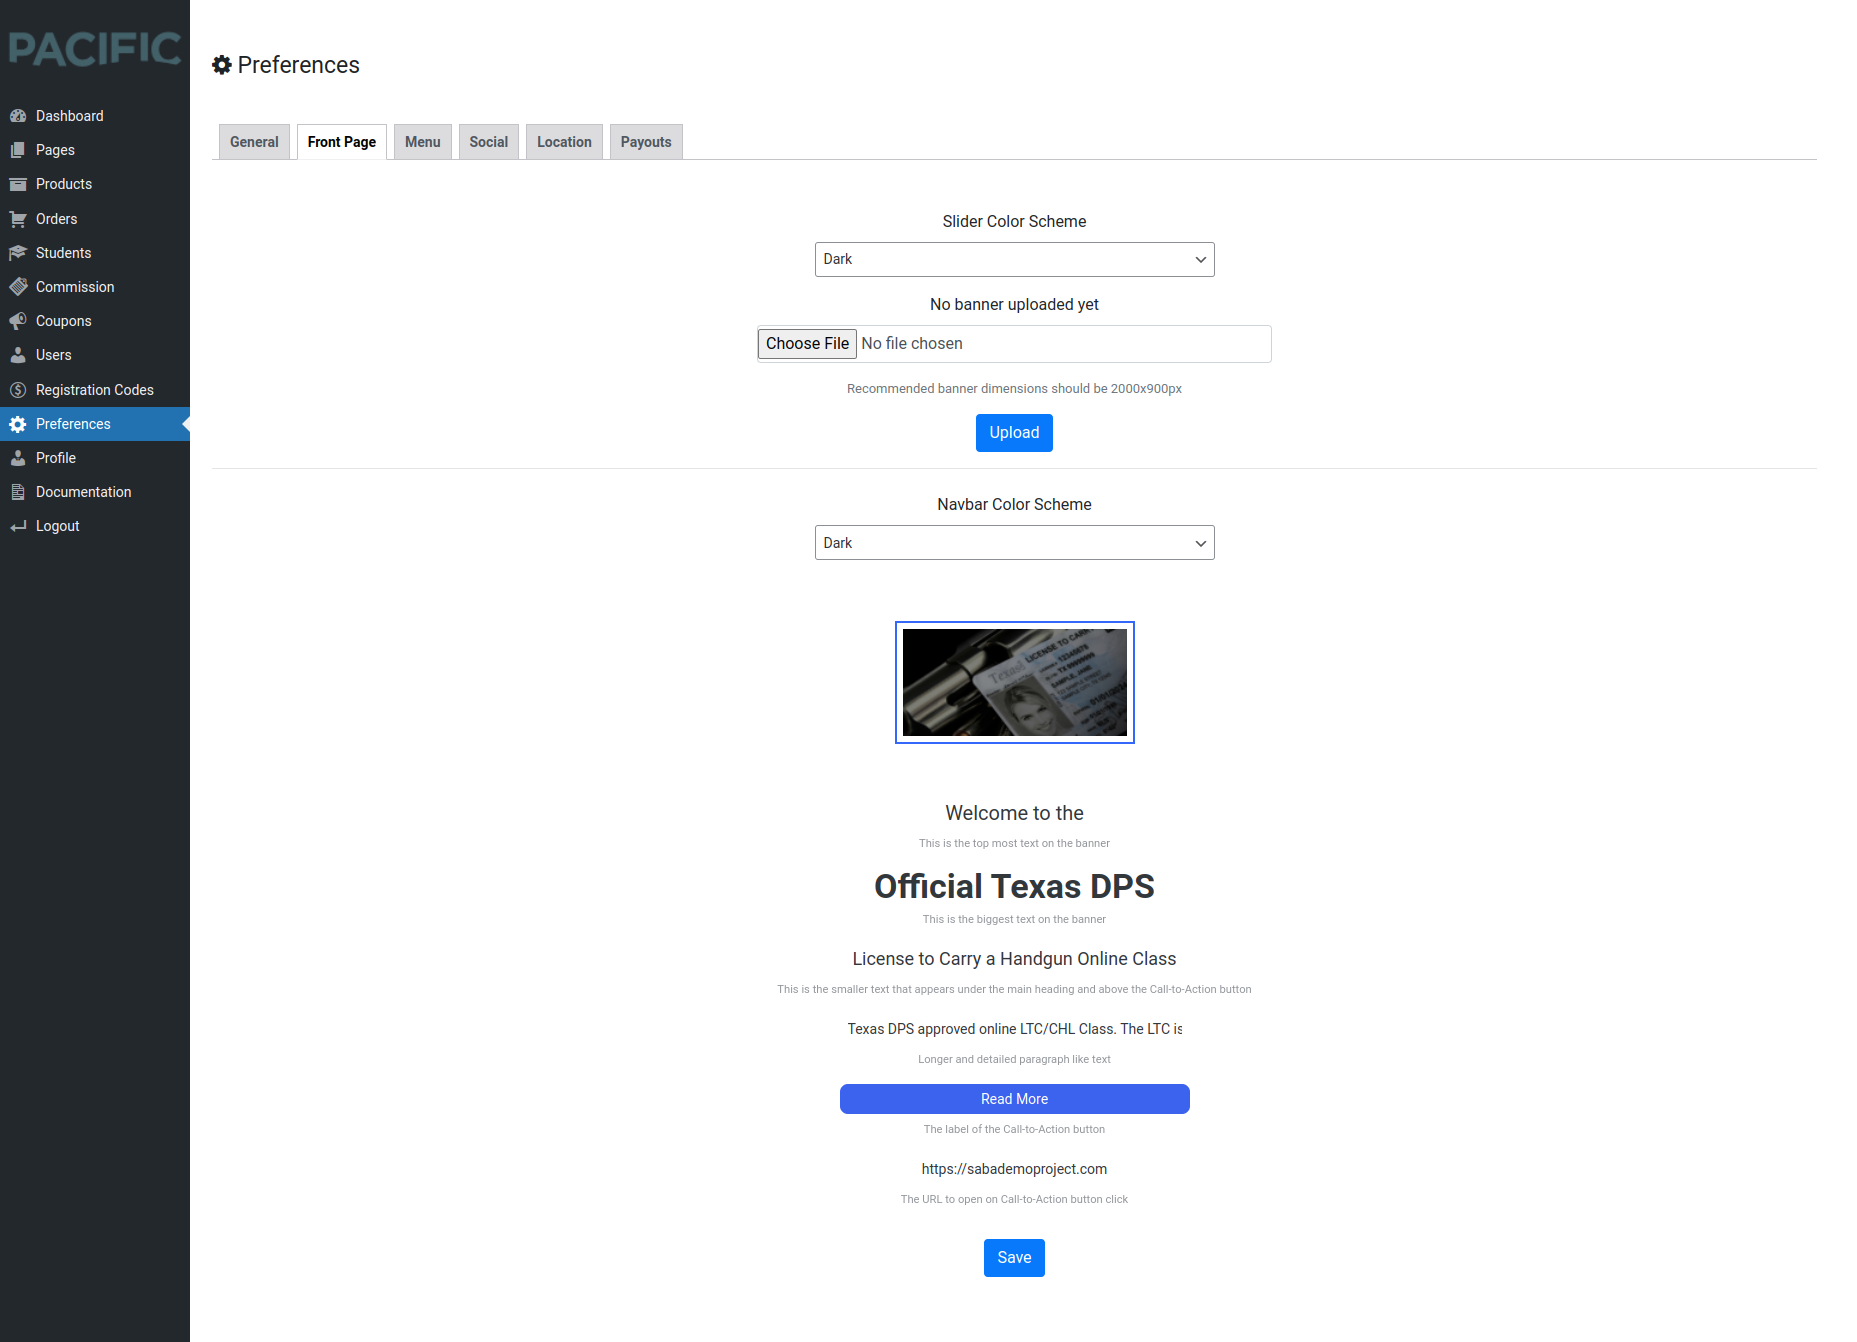Image resolution: width=1857 pixels, height=1342 pixels.
Task: Open the Navbar Color Scheme dropdown
Action: click(1014, 543)
